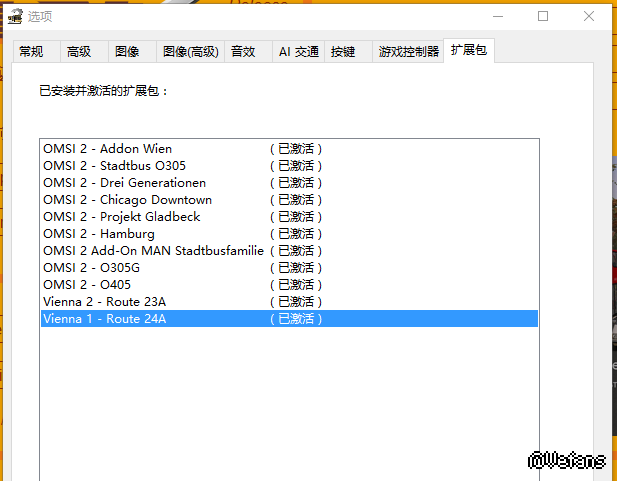
Task: Select OMSI 2 - Stadtbus O305 entry
Action: pos(289,166)
